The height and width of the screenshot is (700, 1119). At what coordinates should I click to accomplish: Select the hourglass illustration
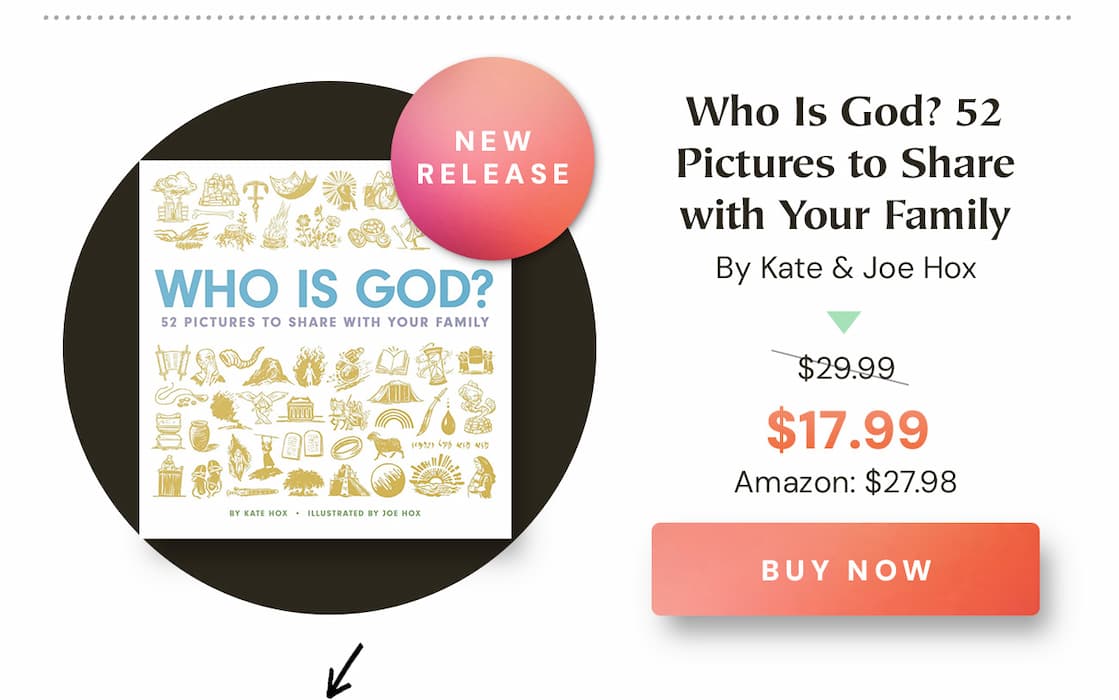[435, 363]
